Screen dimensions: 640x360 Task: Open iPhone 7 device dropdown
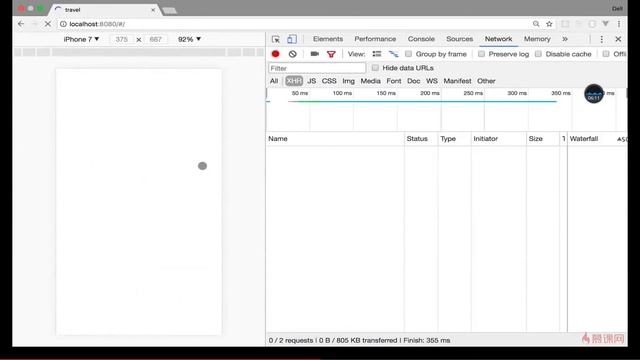coord(81,39)
